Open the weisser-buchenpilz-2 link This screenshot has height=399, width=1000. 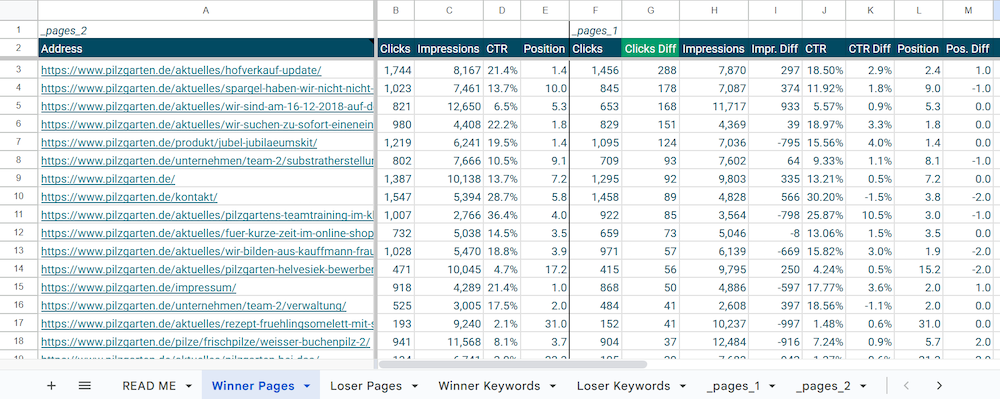click(205, 342)
